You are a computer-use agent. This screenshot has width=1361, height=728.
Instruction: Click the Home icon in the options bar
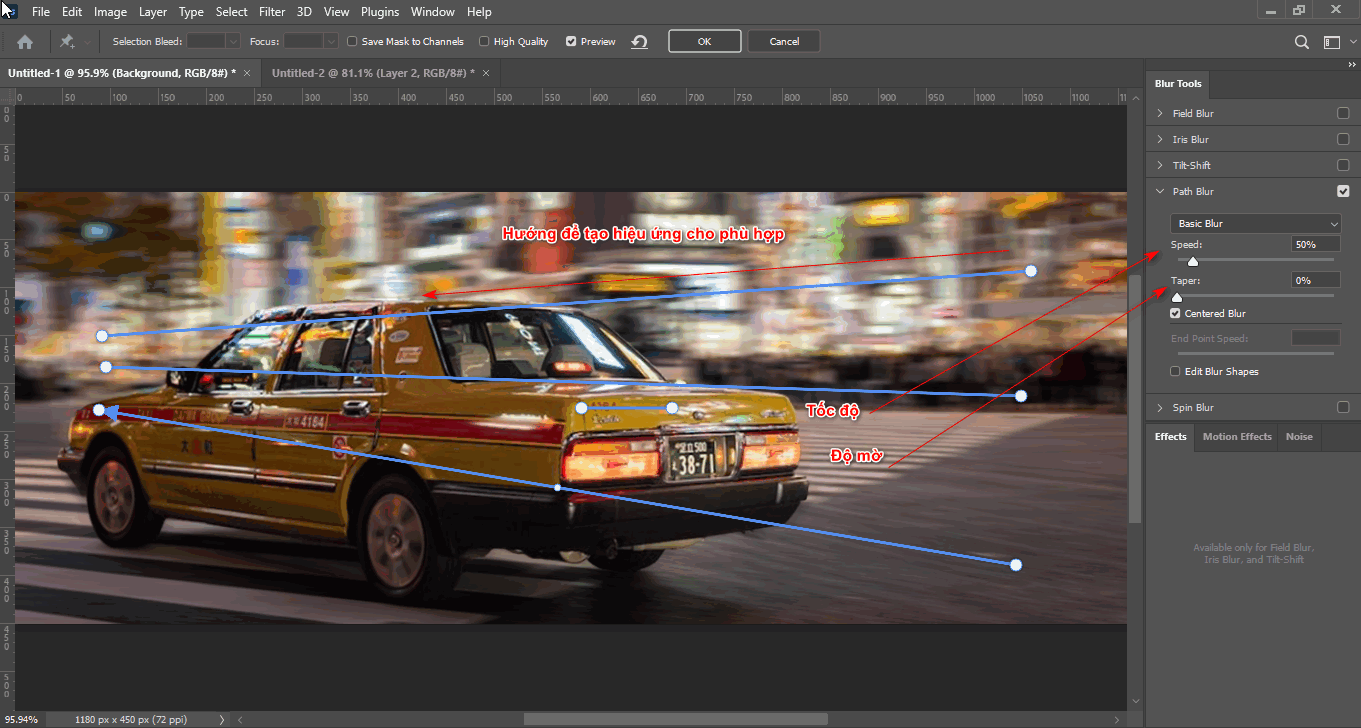[24, 41]
